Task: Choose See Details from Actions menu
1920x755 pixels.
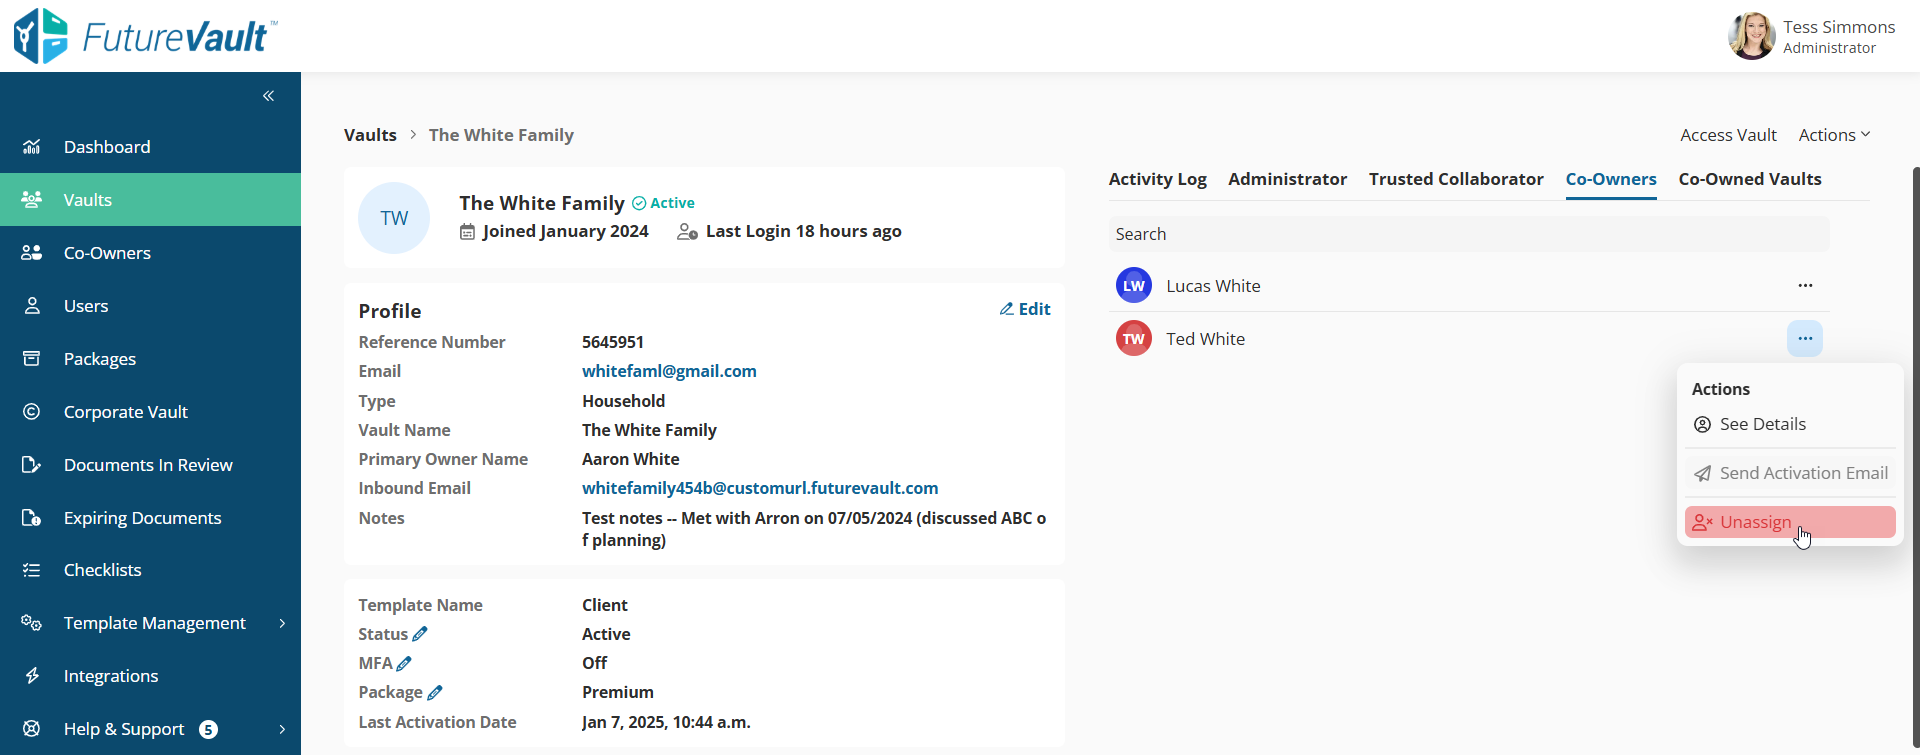Action: (x=1790, y=424)
